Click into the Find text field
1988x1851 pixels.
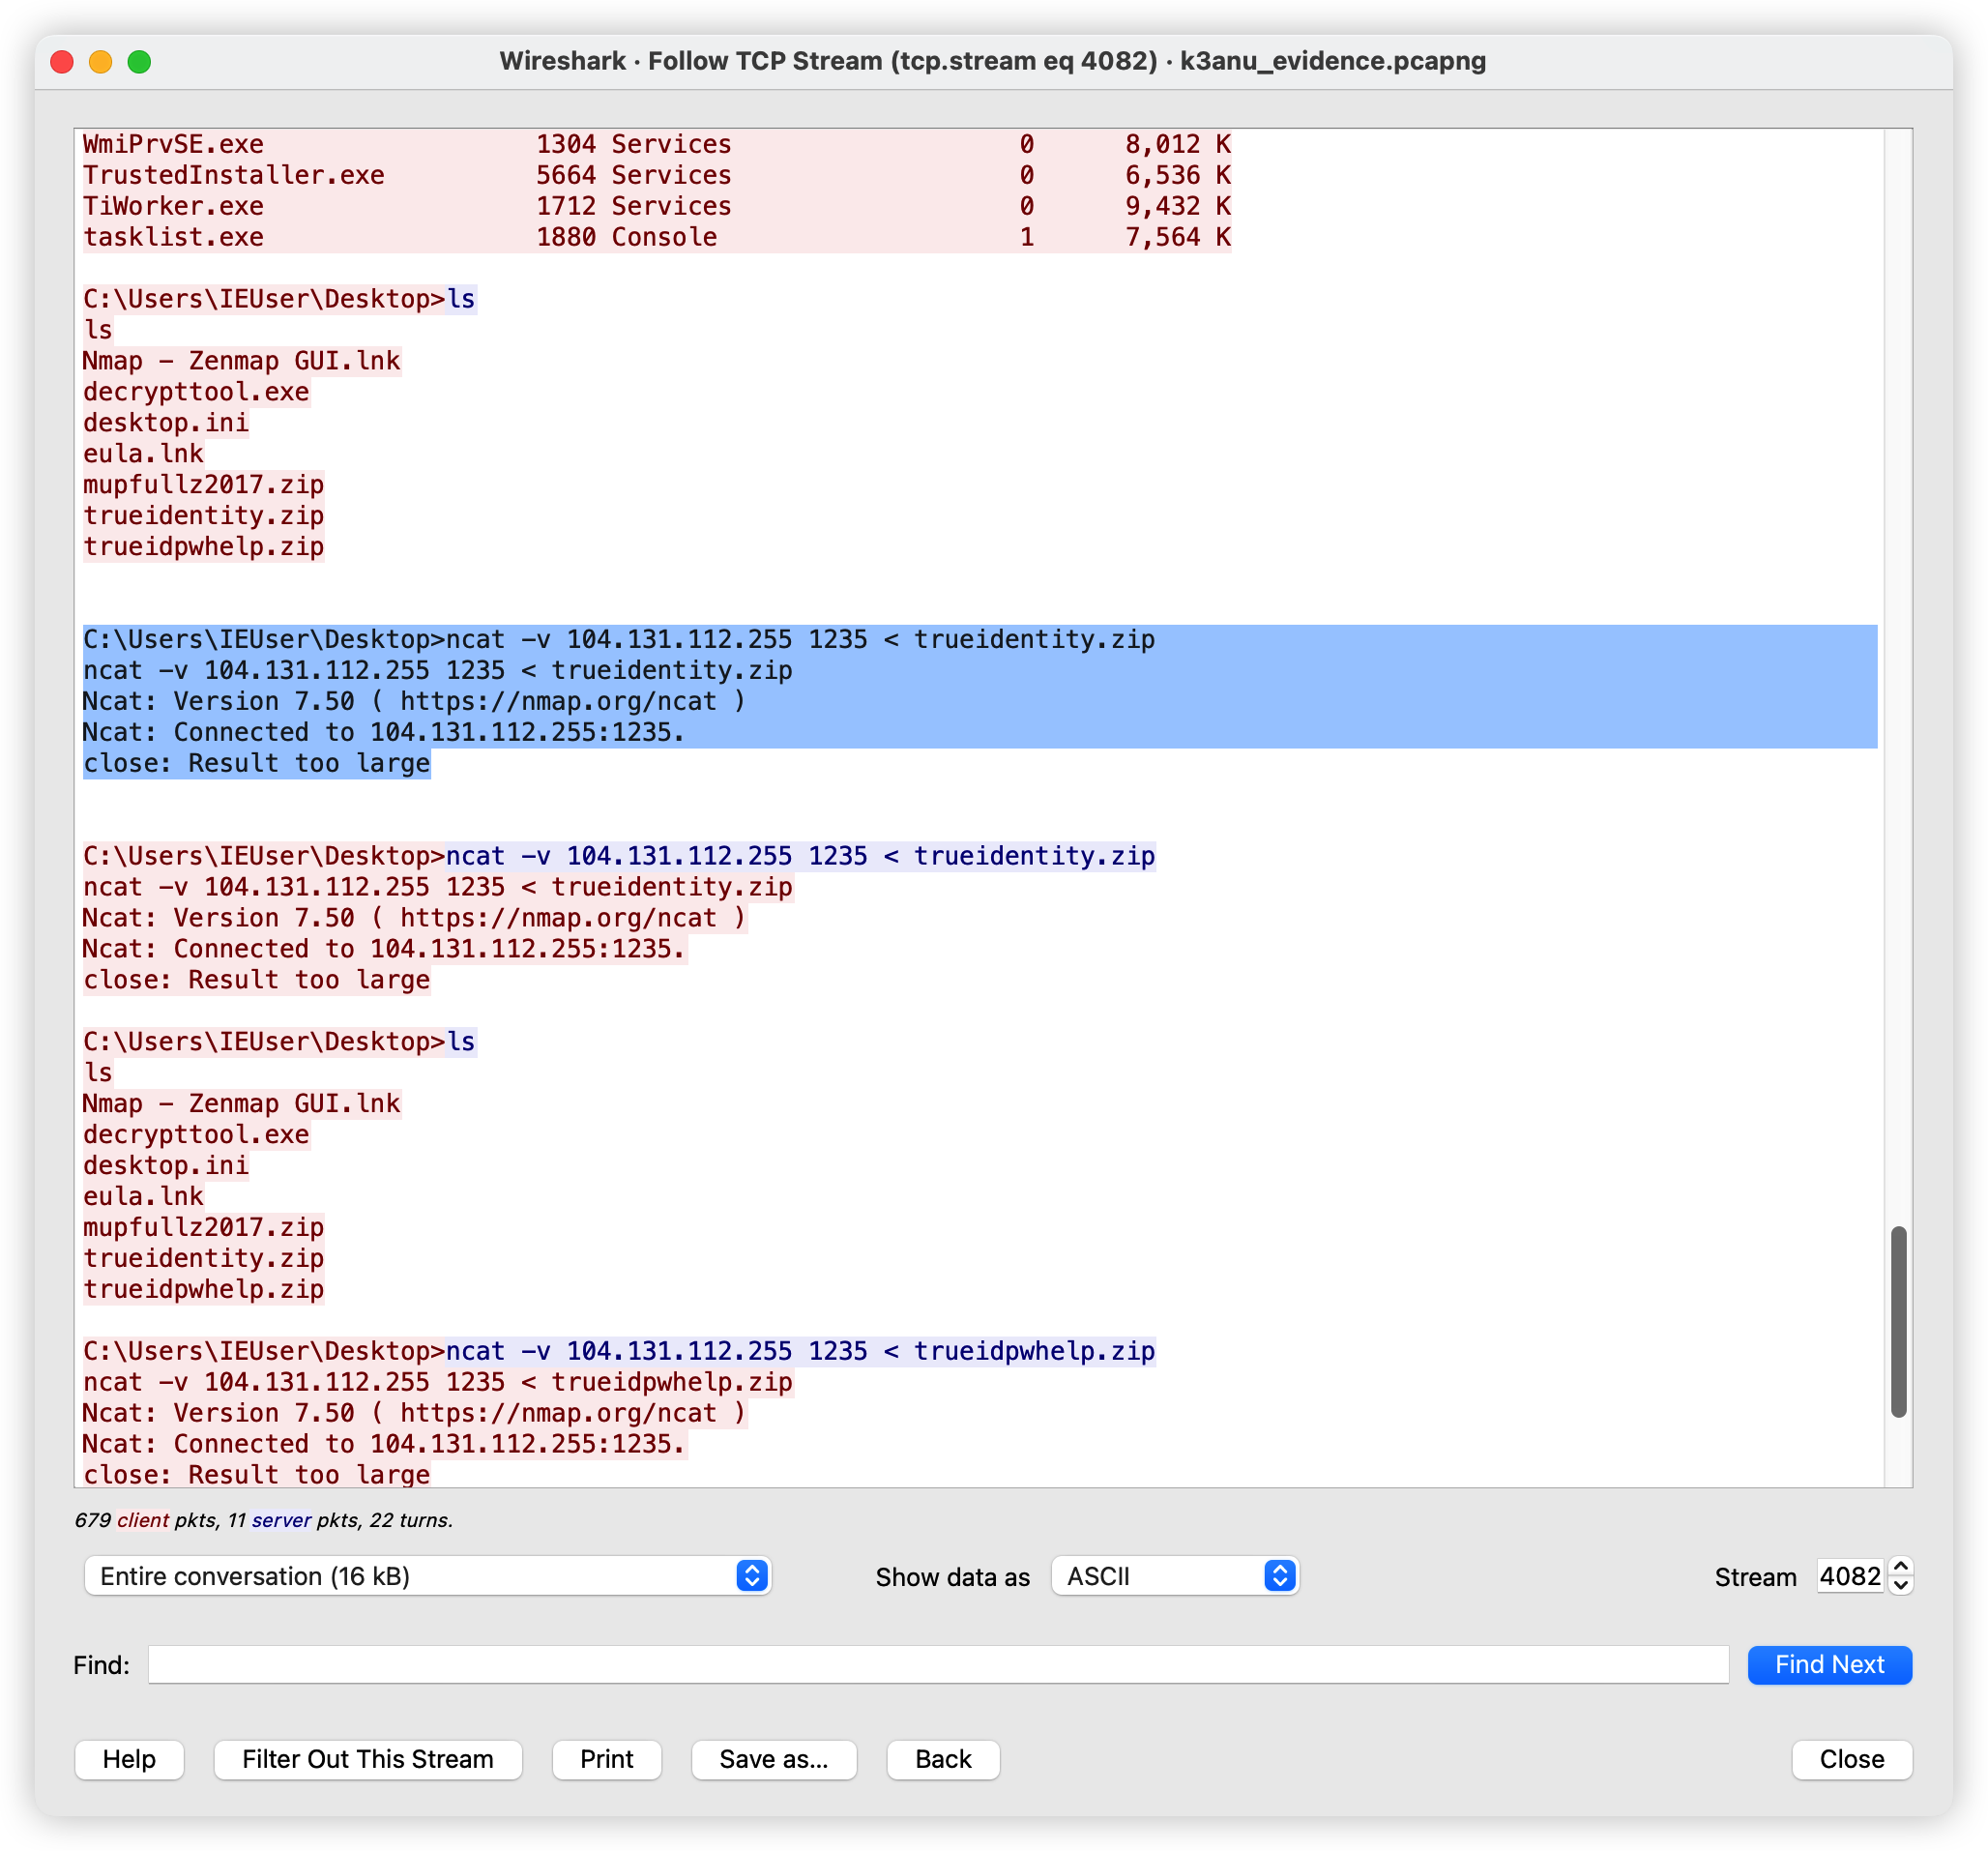pos(938,1664)
